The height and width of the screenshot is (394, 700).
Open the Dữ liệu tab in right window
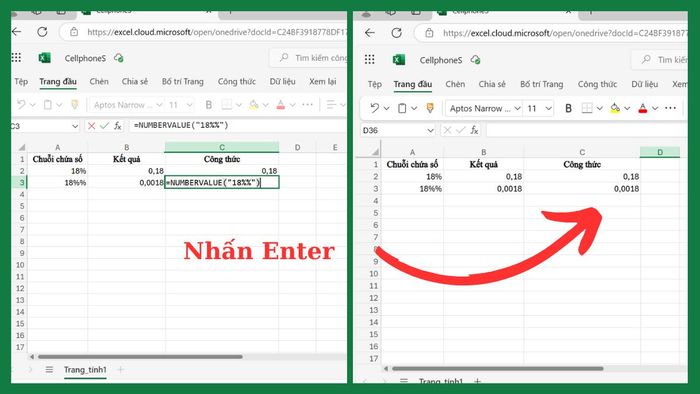(x=645, y=84)
